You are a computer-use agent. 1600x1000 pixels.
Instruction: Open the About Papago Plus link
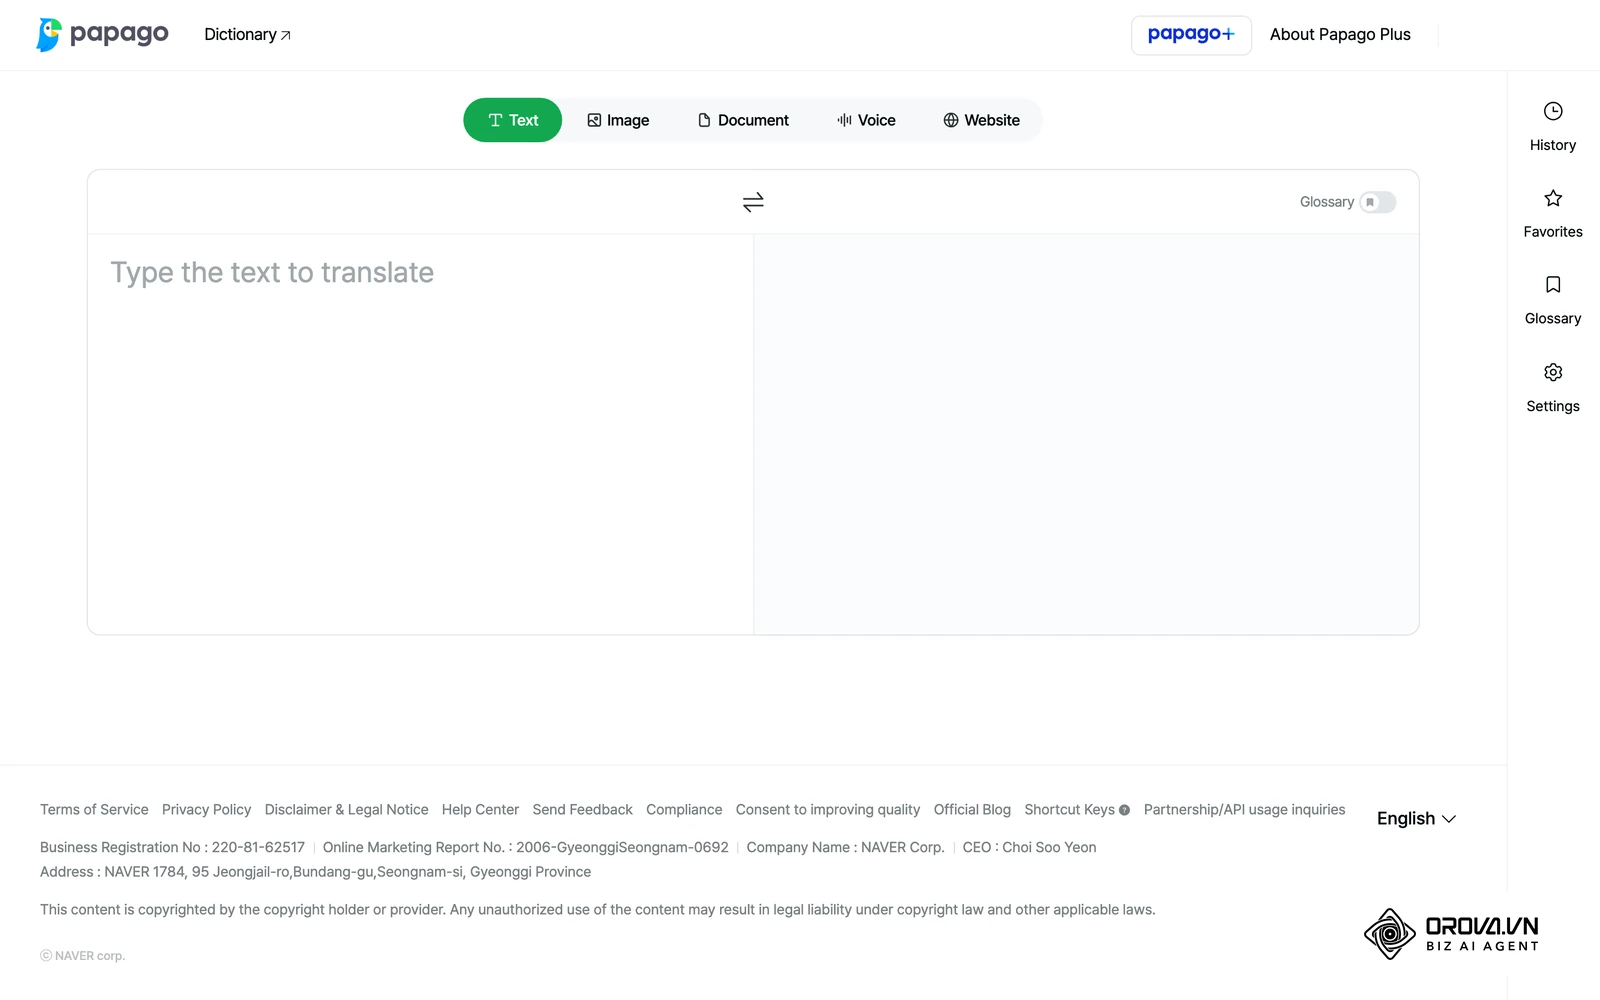tap(1340, 35)
